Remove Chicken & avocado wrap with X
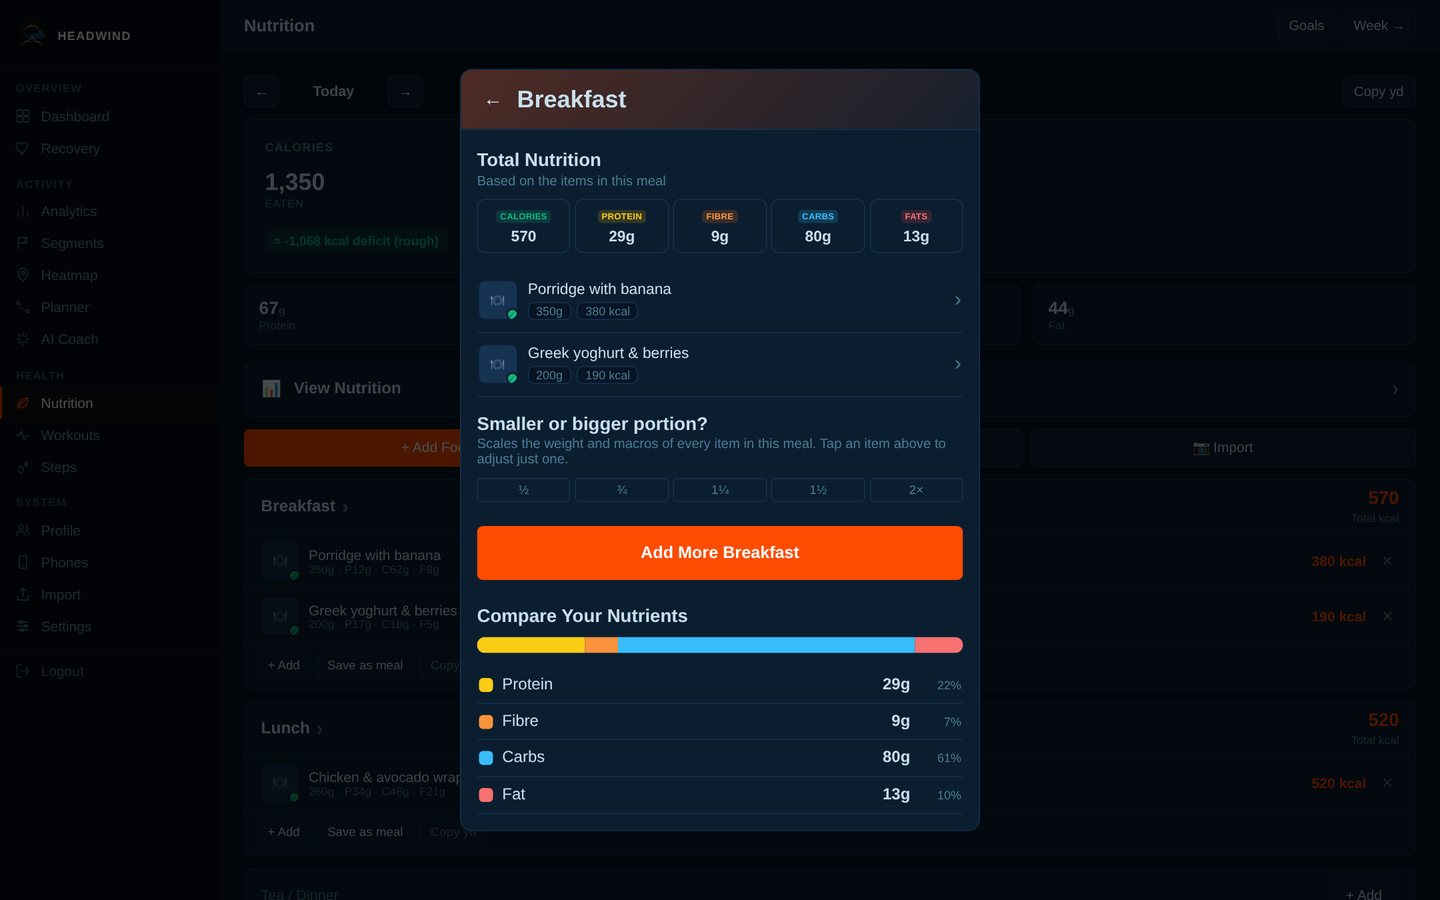 point(1387,783)
